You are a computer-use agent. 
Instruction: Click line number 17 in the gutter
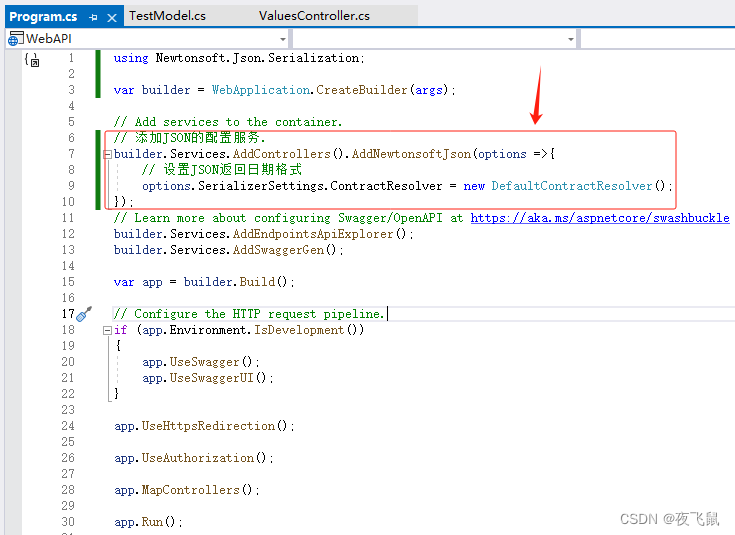(68, 314)
